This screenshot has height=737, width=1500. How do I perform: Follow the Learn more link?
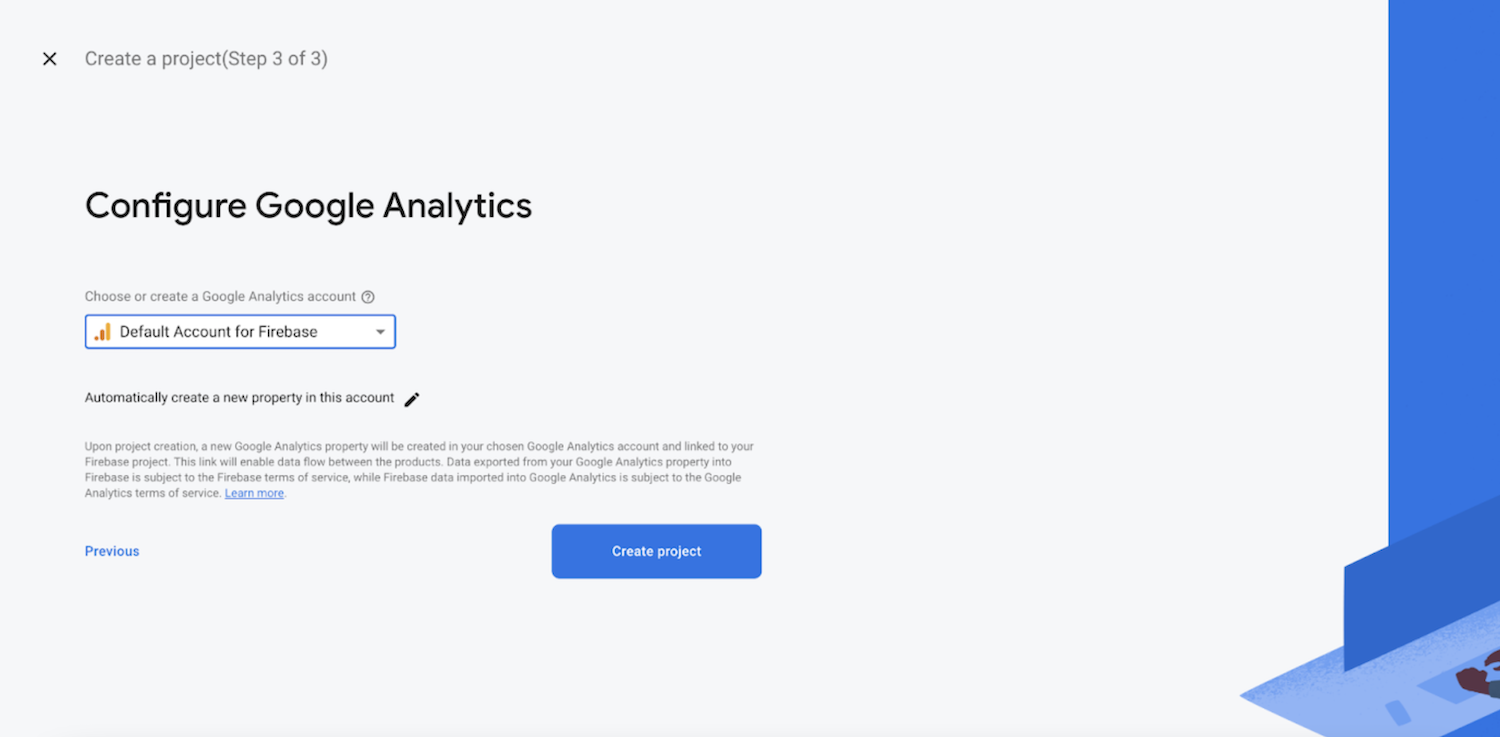[x=254, y=493]
